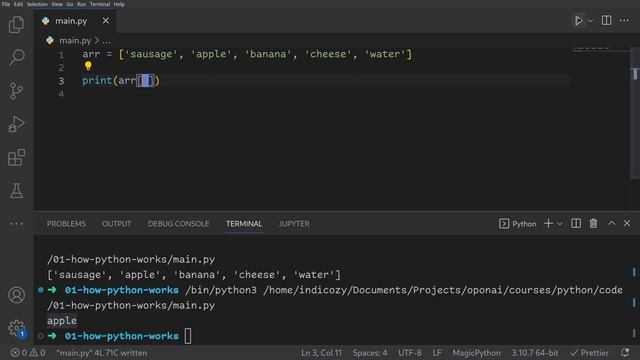
Task: Close the bottom panel
Action: [x=627, y=223]
